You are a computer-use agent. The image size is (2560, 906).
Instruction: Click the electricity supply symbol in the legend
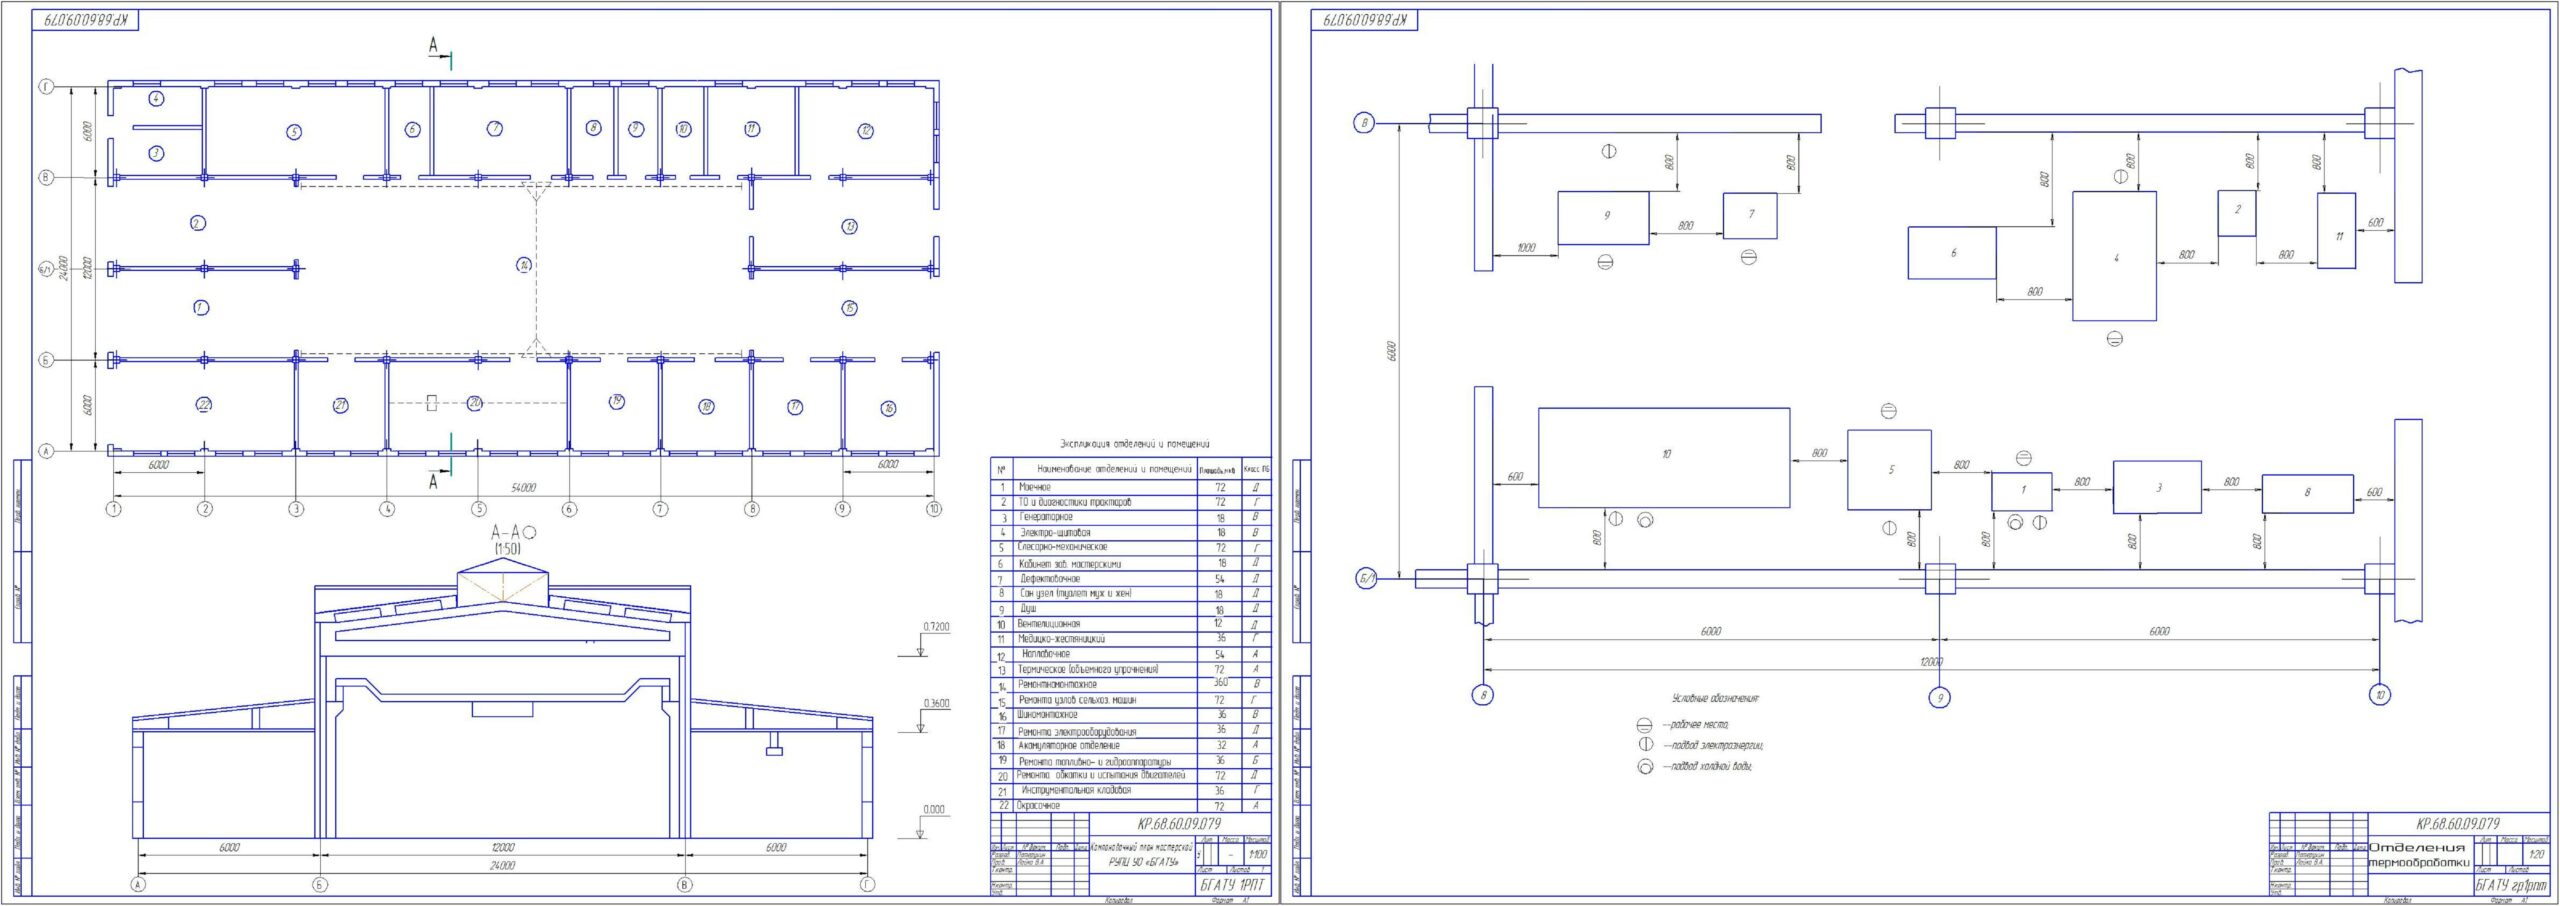click(1644, 745)
